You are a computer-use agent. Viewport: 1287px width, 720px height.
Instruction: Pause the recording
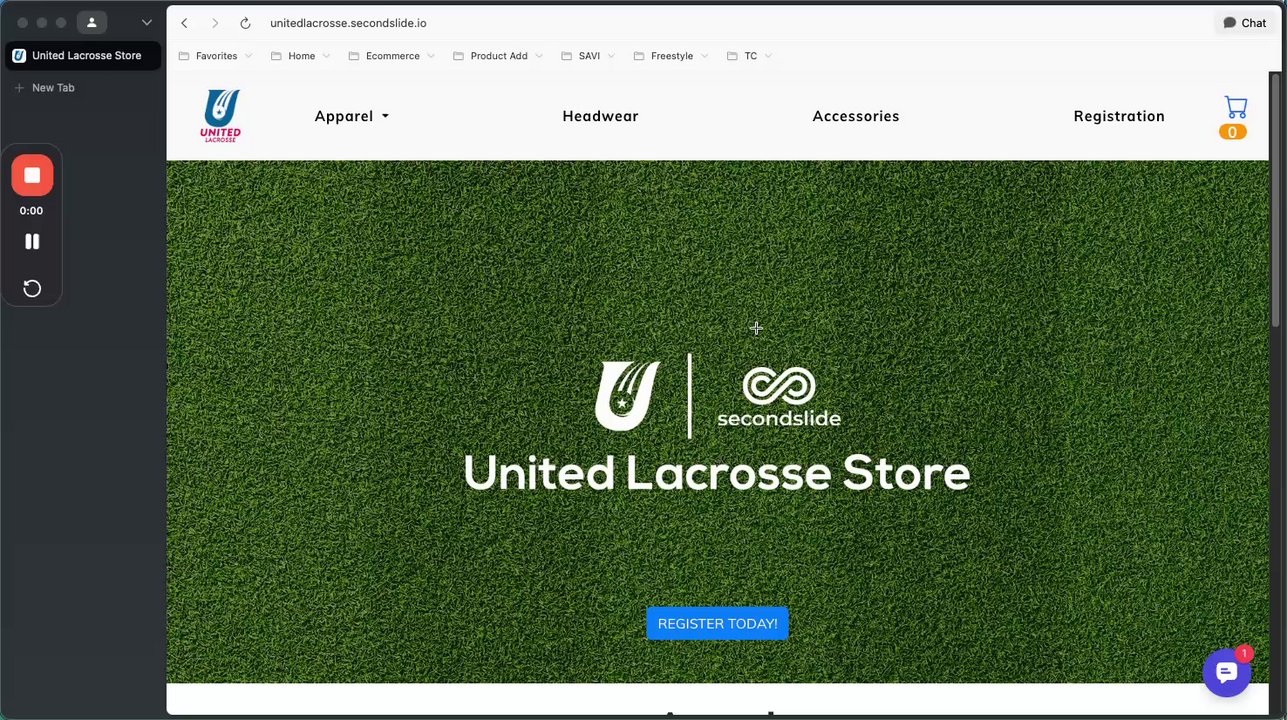[x=32, y=241]
